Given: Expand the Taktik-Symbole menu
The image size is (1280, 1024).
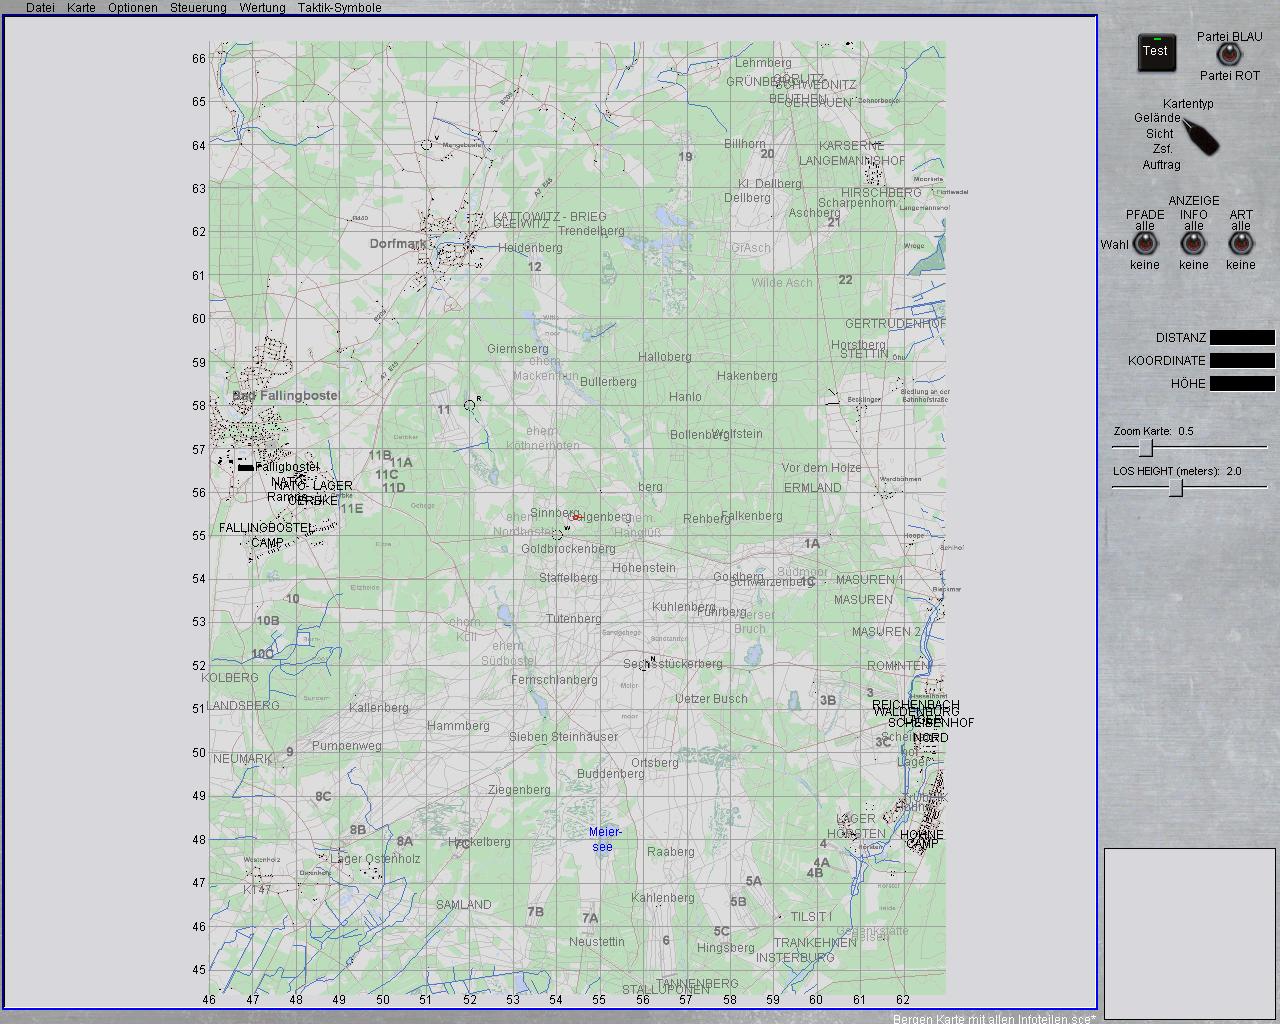Looking at the screenshot, I should pos(339,8).
